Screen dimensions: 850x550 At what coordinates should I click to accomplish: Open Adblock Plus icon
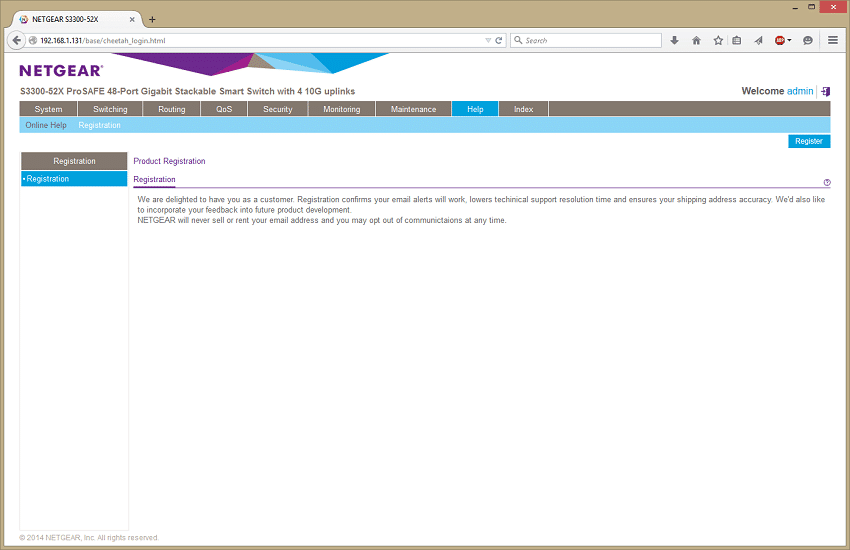pyautogui.click(x=780, y=41)
